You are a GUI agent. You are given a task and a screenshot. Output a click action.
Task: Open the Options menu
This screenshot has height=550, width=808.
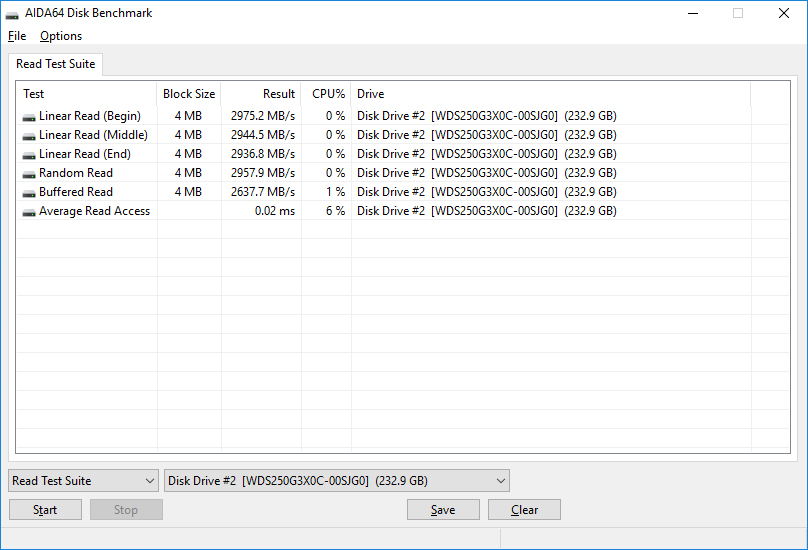[61, 36]
